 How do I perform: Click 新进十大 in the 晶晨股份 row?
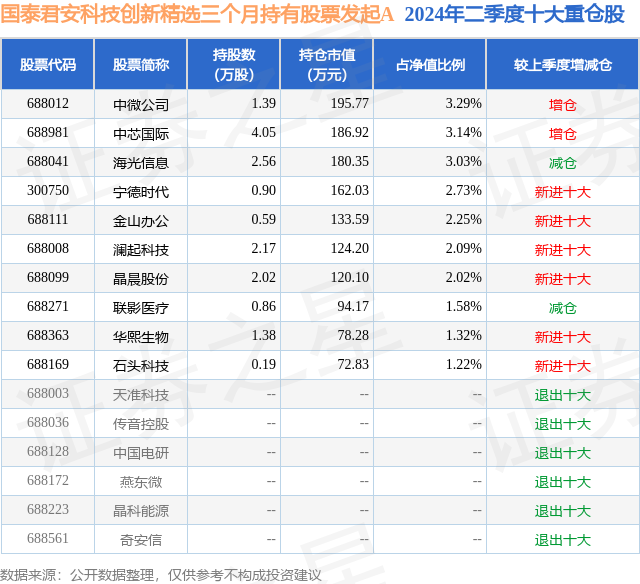[x=562, y=279]
